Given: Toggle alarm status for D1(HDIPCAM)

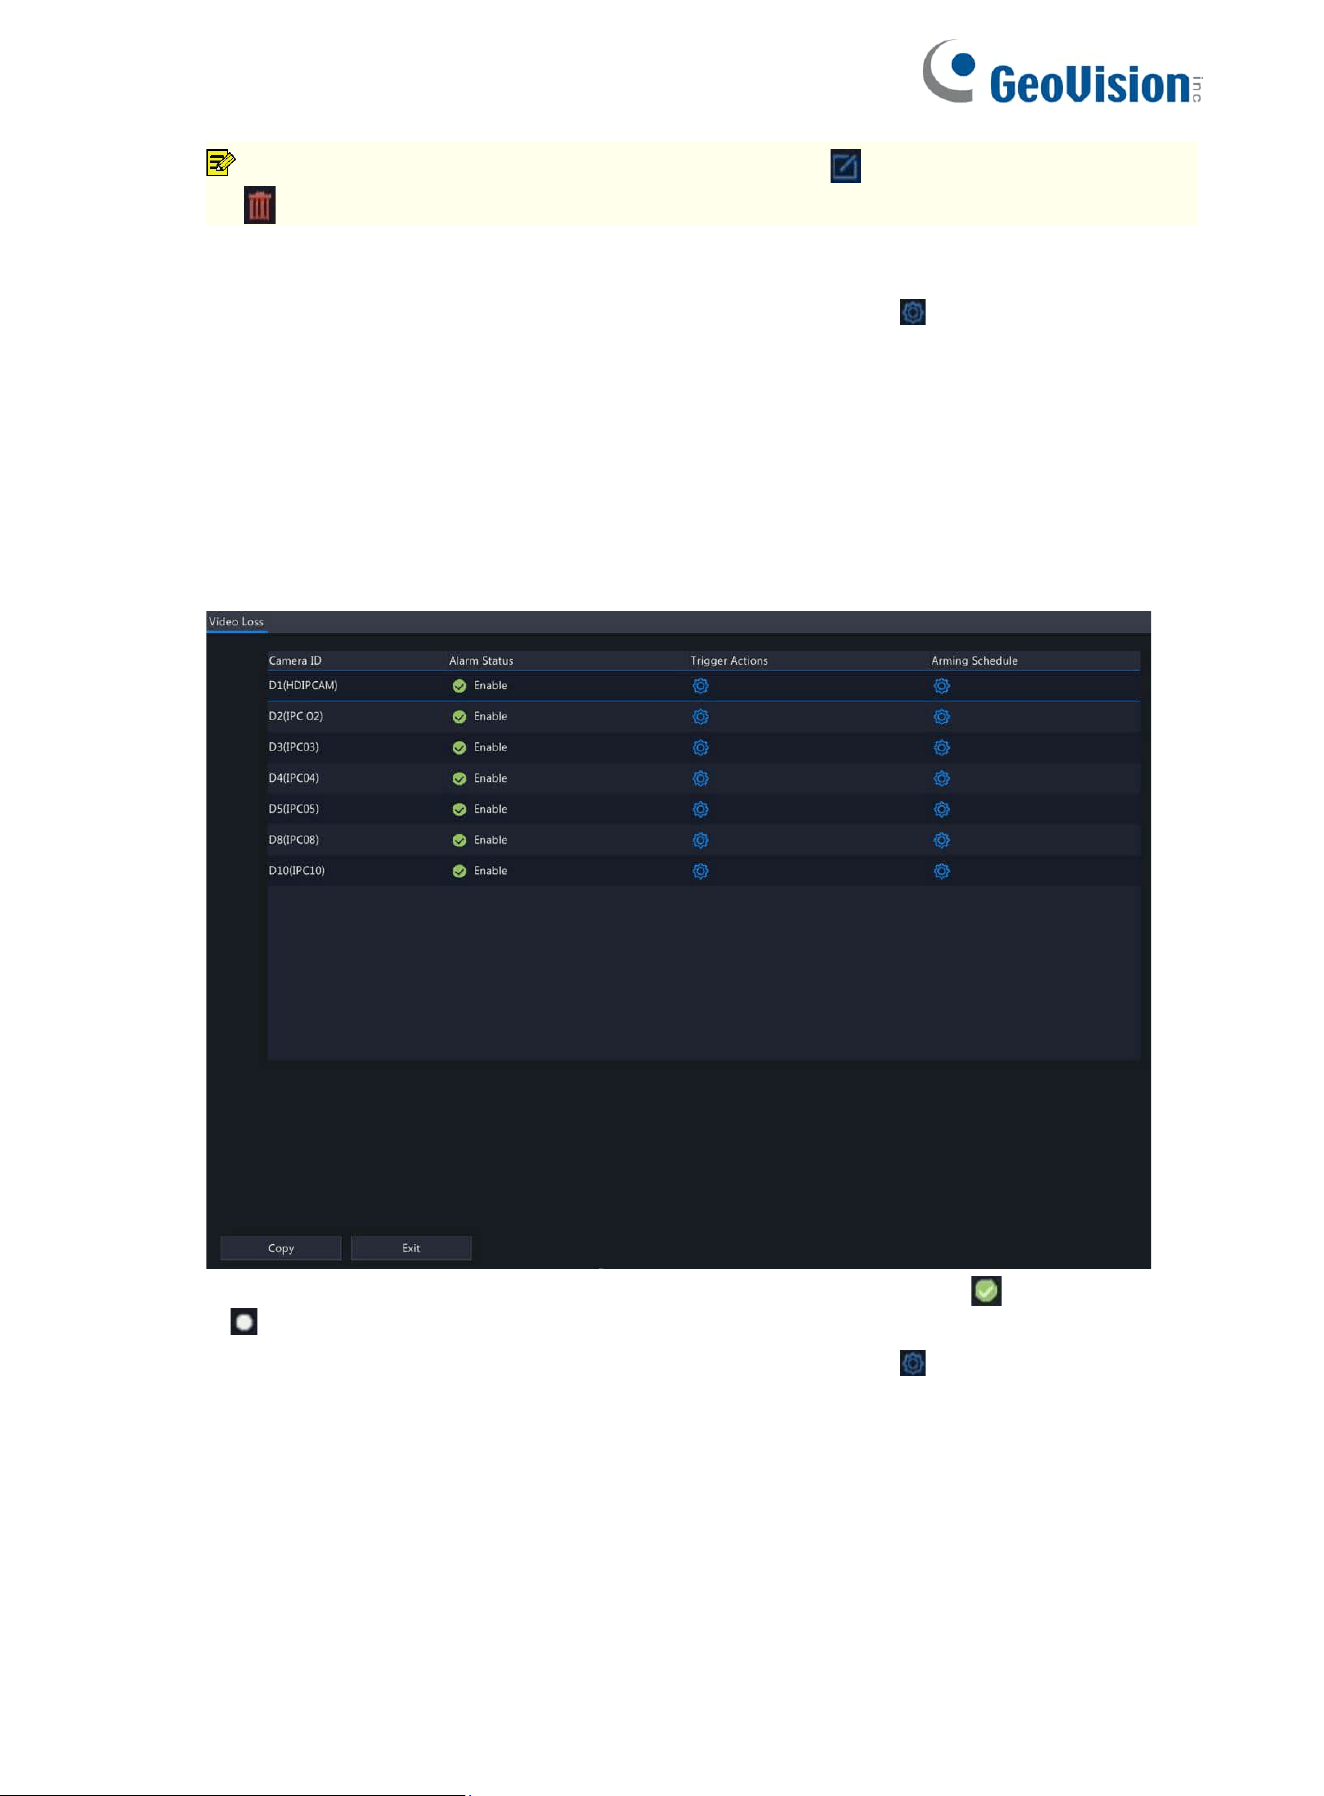Looking at the screenshot, I should click(459, 686).
